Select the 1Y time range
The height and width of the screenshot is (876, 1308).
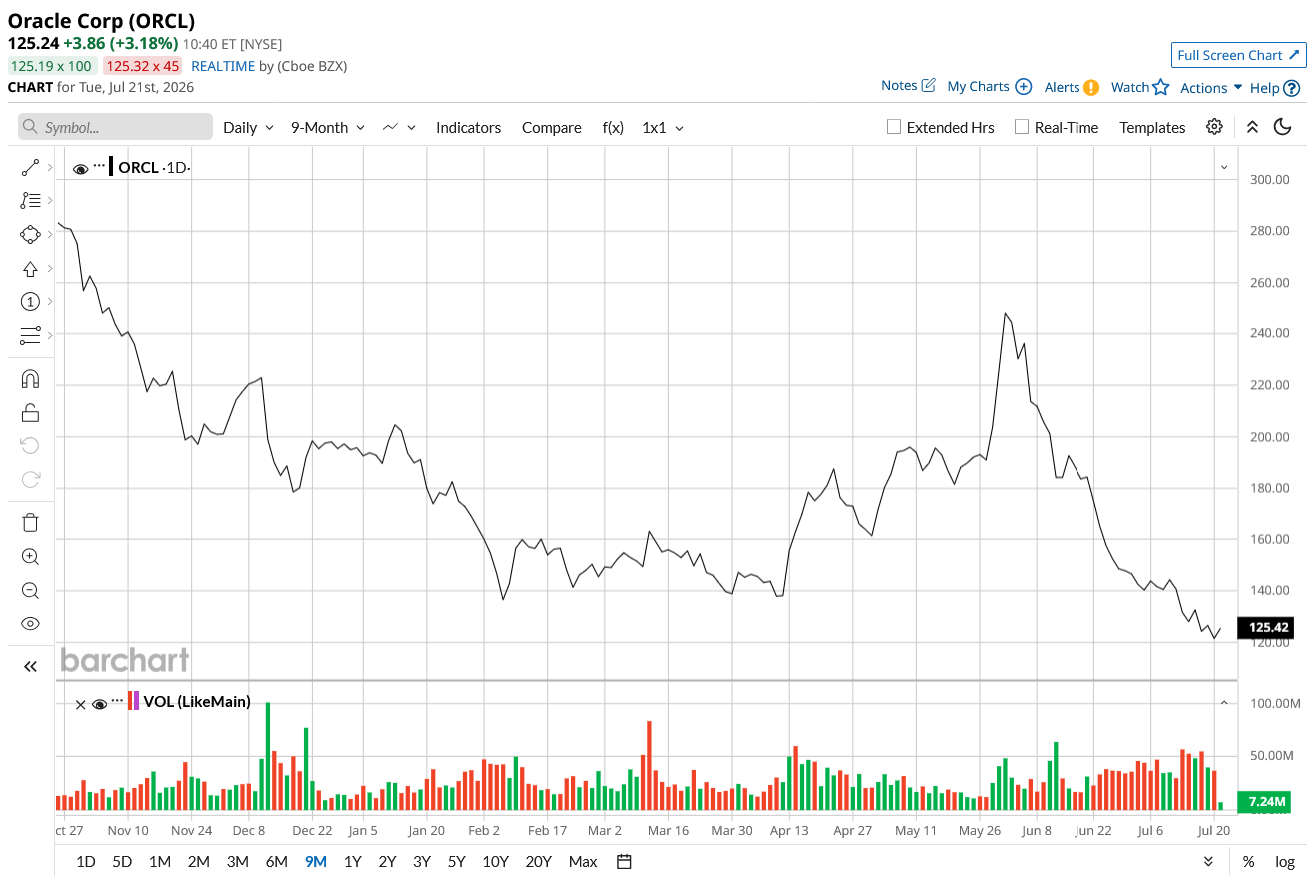(x=352, y=861)
